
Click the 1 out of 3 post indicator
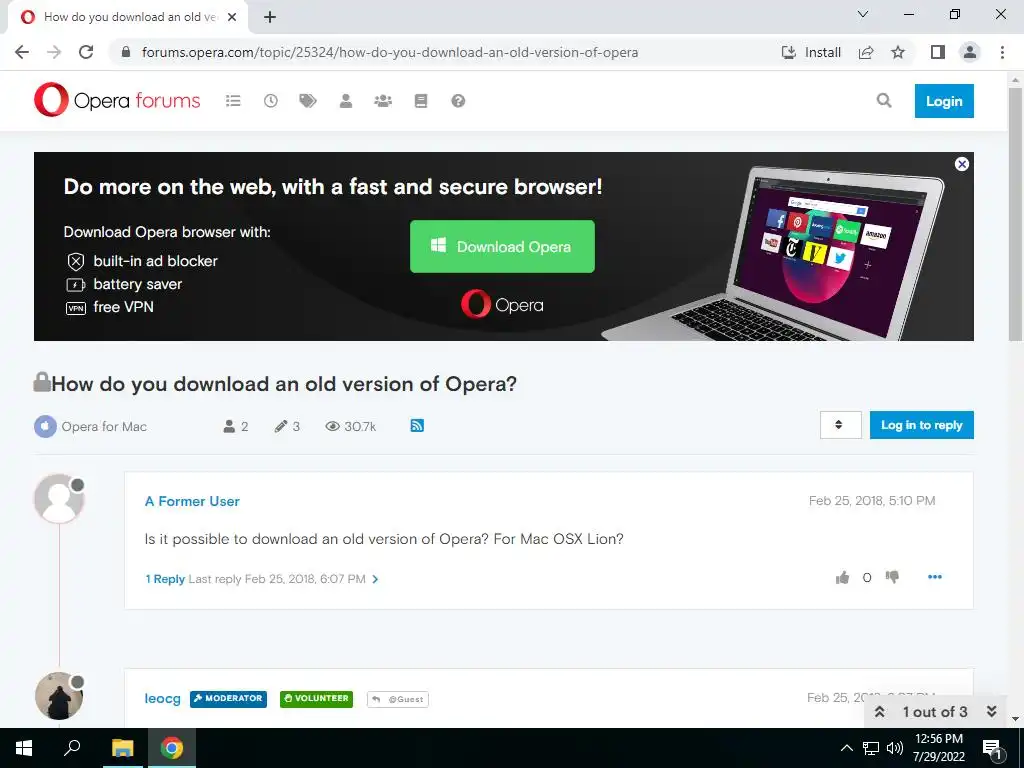[935, 712]
